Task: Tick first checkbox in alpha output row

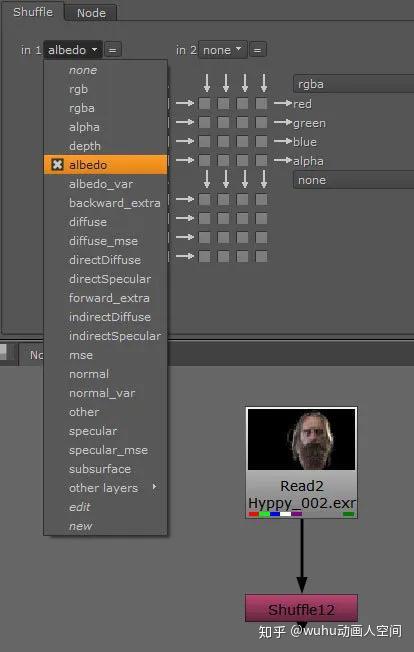Action: coord(205,160)
